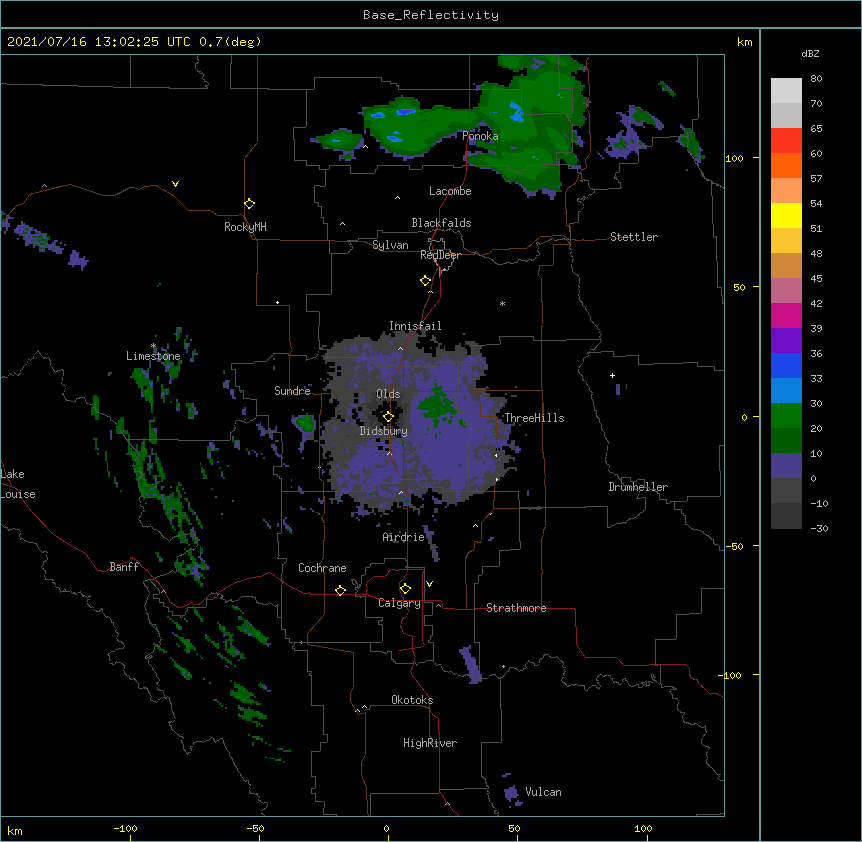Image resolution: width=862 pixels, height=842 pixels.
Task: Click the slate purple legend swatch between 0 and 10
Action: click(786, 466)
